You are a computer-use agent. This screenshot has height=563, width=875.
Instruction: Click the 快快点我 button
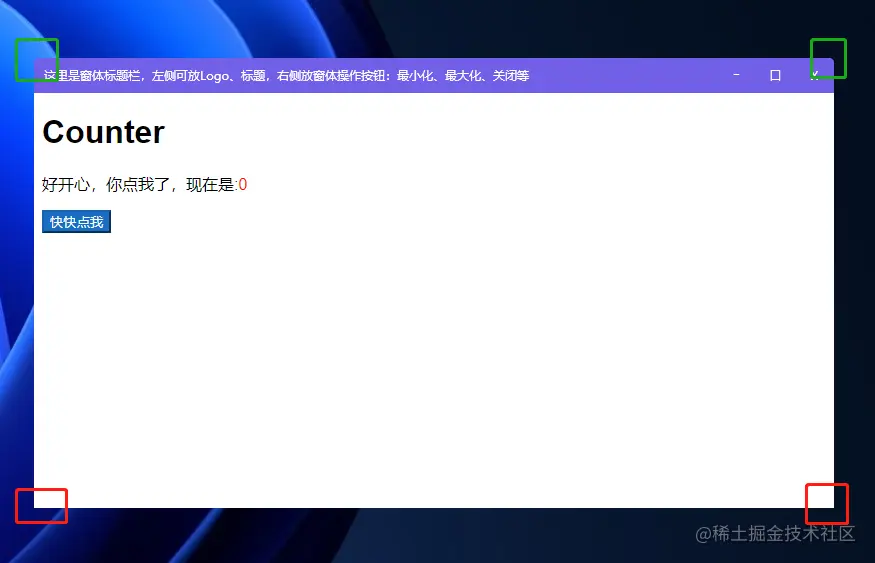coord(76,222)
